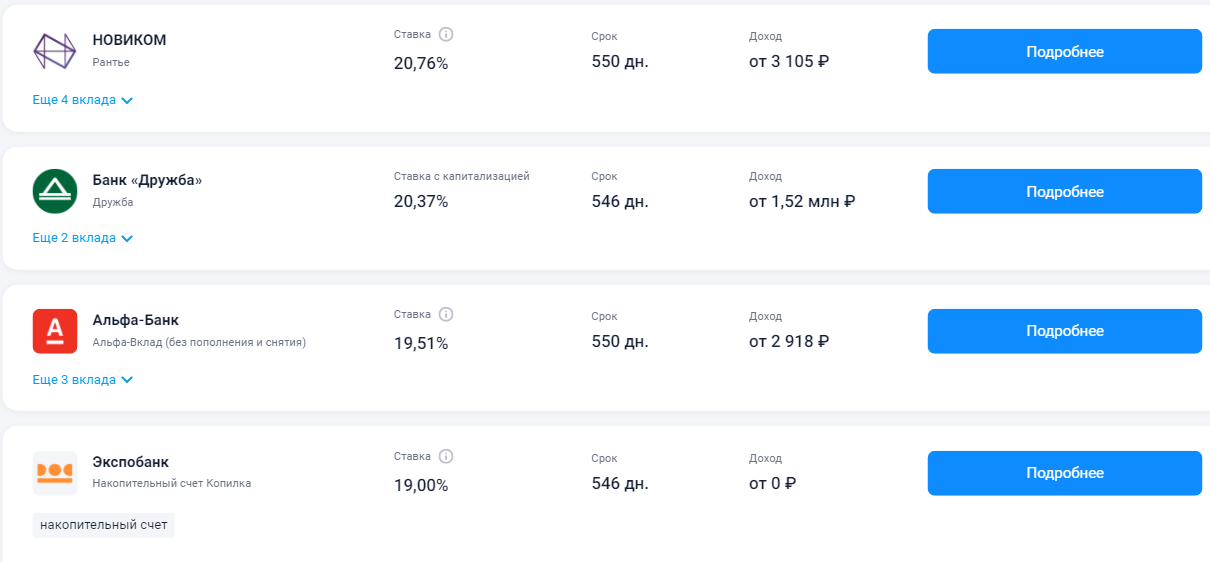This screenshot has height=562, width=1210.
Task: Expand 'Еще 4 вклада' under НОВИКОМ
Action: click(x=83, y=100)
